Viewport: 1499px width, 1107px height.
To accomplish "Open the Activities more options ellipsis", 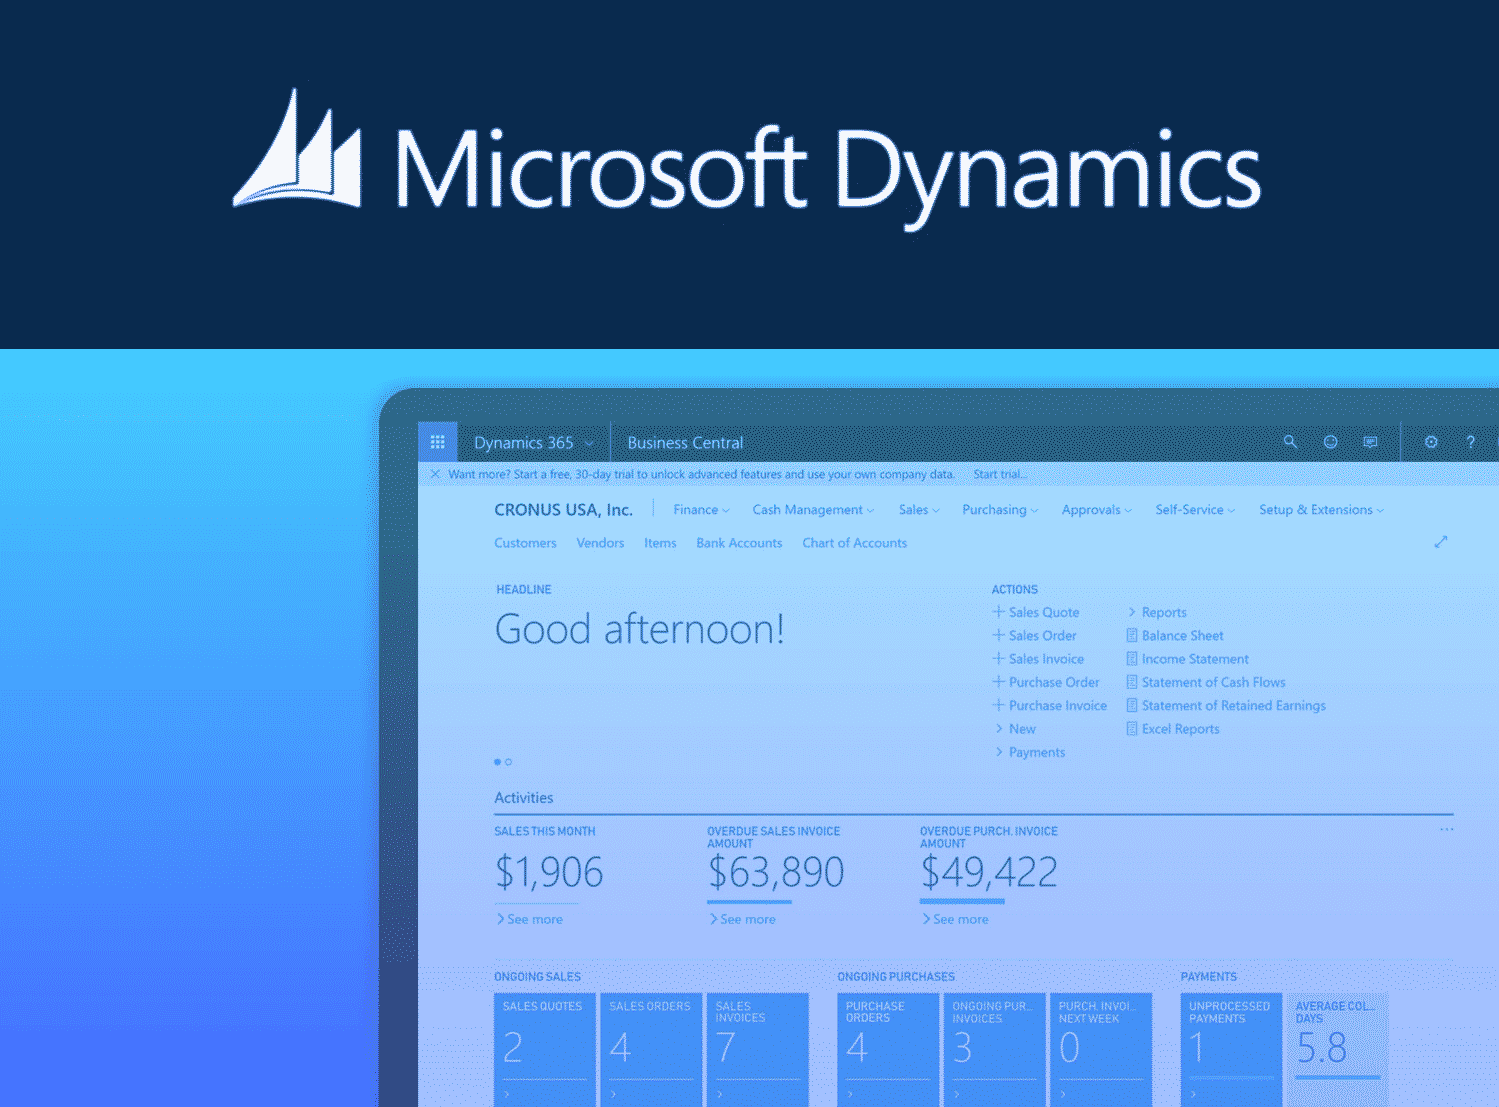I will coord(1446,829).
